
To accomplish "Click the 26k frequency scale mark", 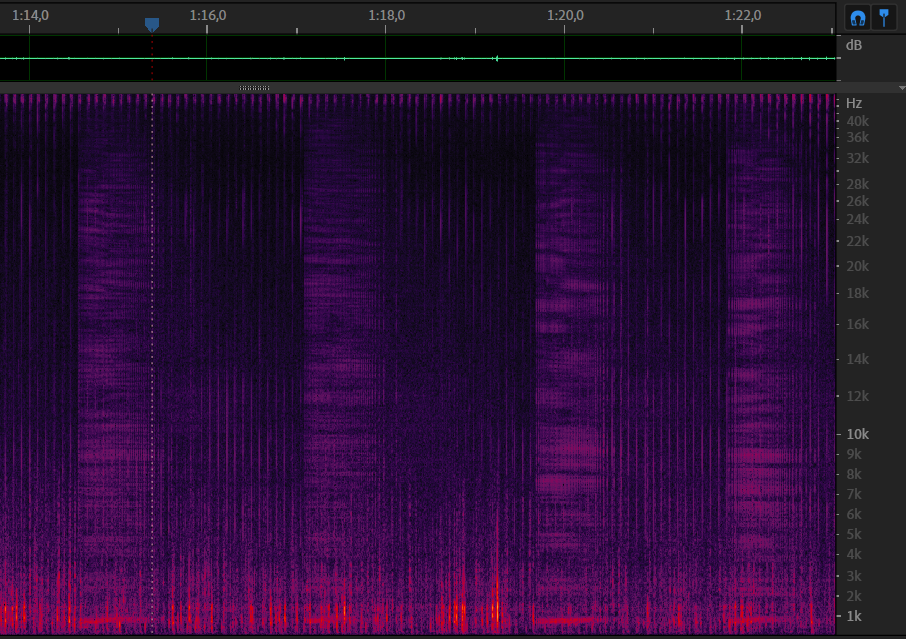I will click(857, 201).
